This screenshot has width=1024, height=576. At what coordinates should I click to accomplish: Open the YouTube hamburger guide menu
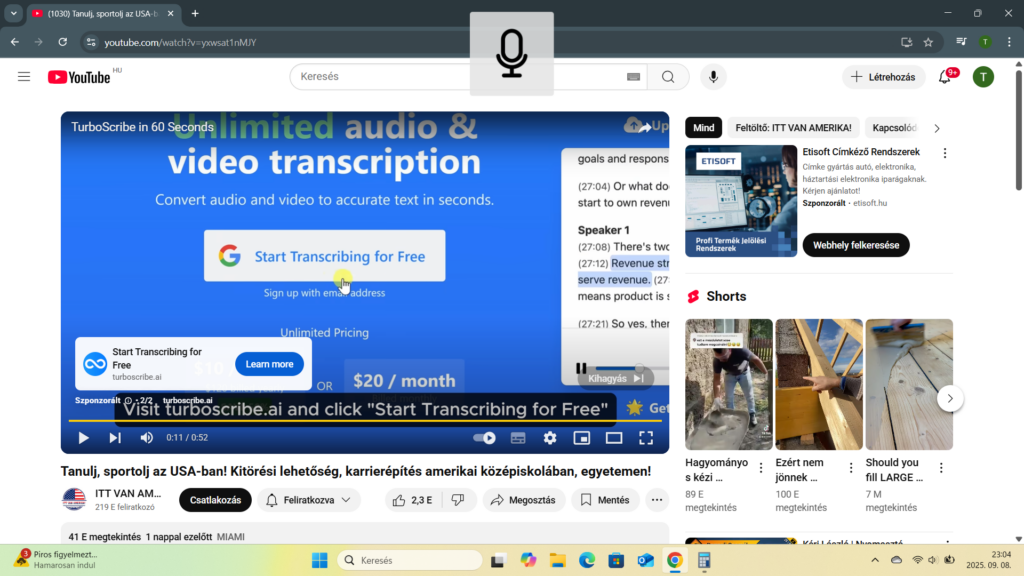point(24,77)
